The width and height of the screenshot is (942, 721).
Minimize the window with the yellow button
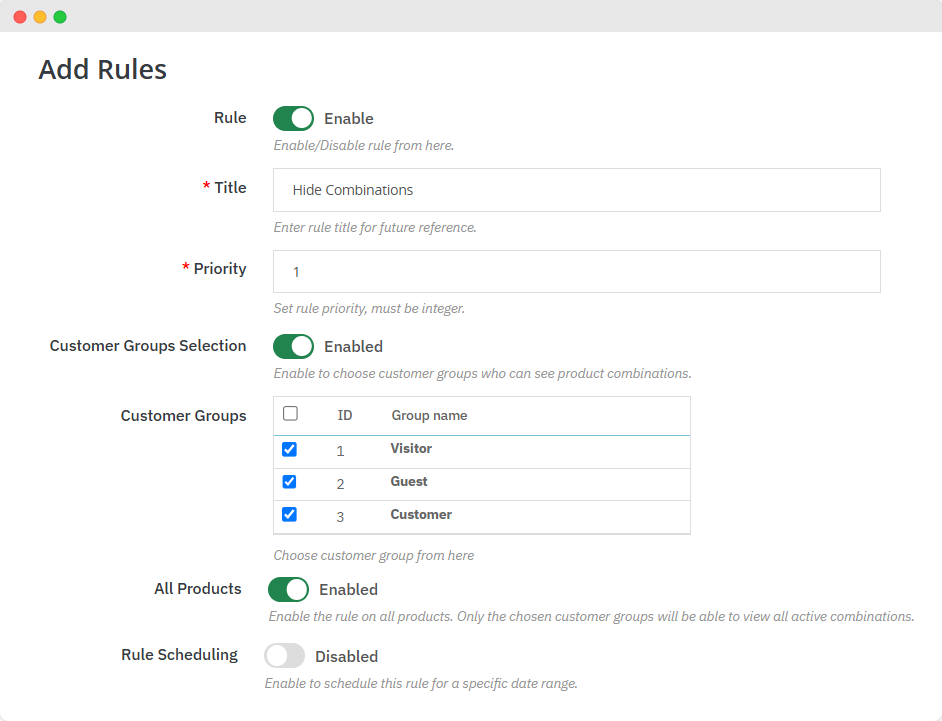click(x=40, y=17)
